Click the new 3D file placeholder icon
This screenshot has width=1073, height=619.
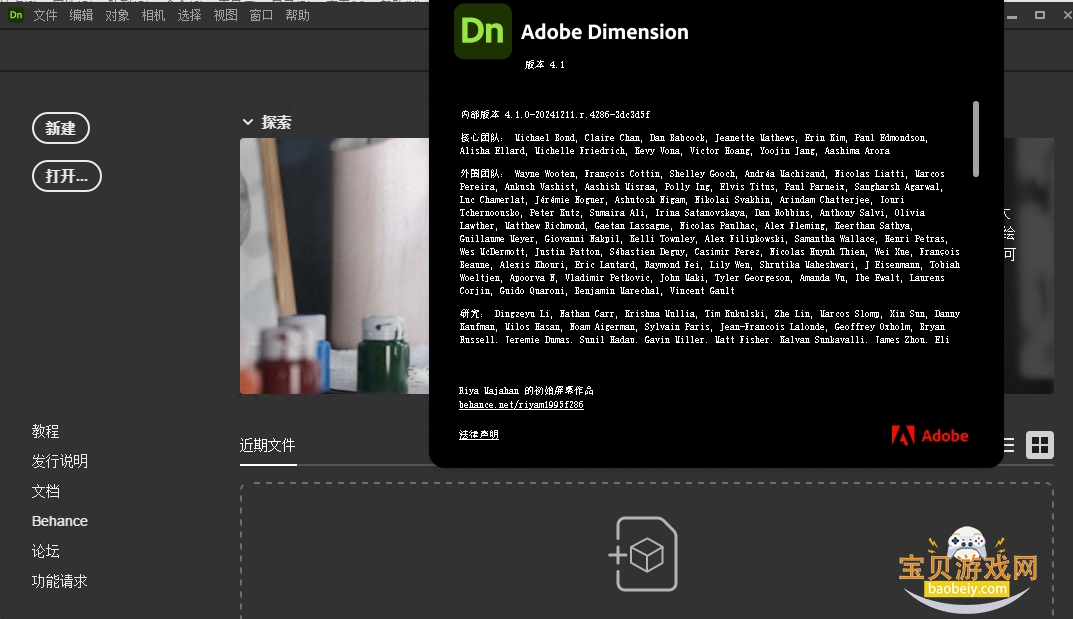pyautogui.click(x=643, y=554)
